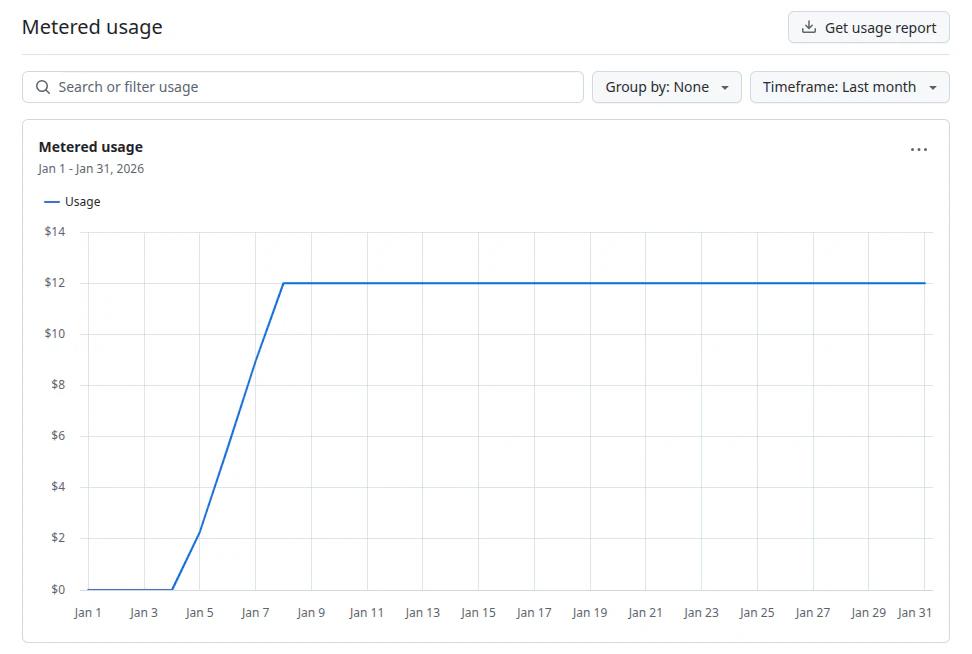Click the usage line peak where it reaches $12
Viewport: 972px width, 654px height.
click(284, 283)
